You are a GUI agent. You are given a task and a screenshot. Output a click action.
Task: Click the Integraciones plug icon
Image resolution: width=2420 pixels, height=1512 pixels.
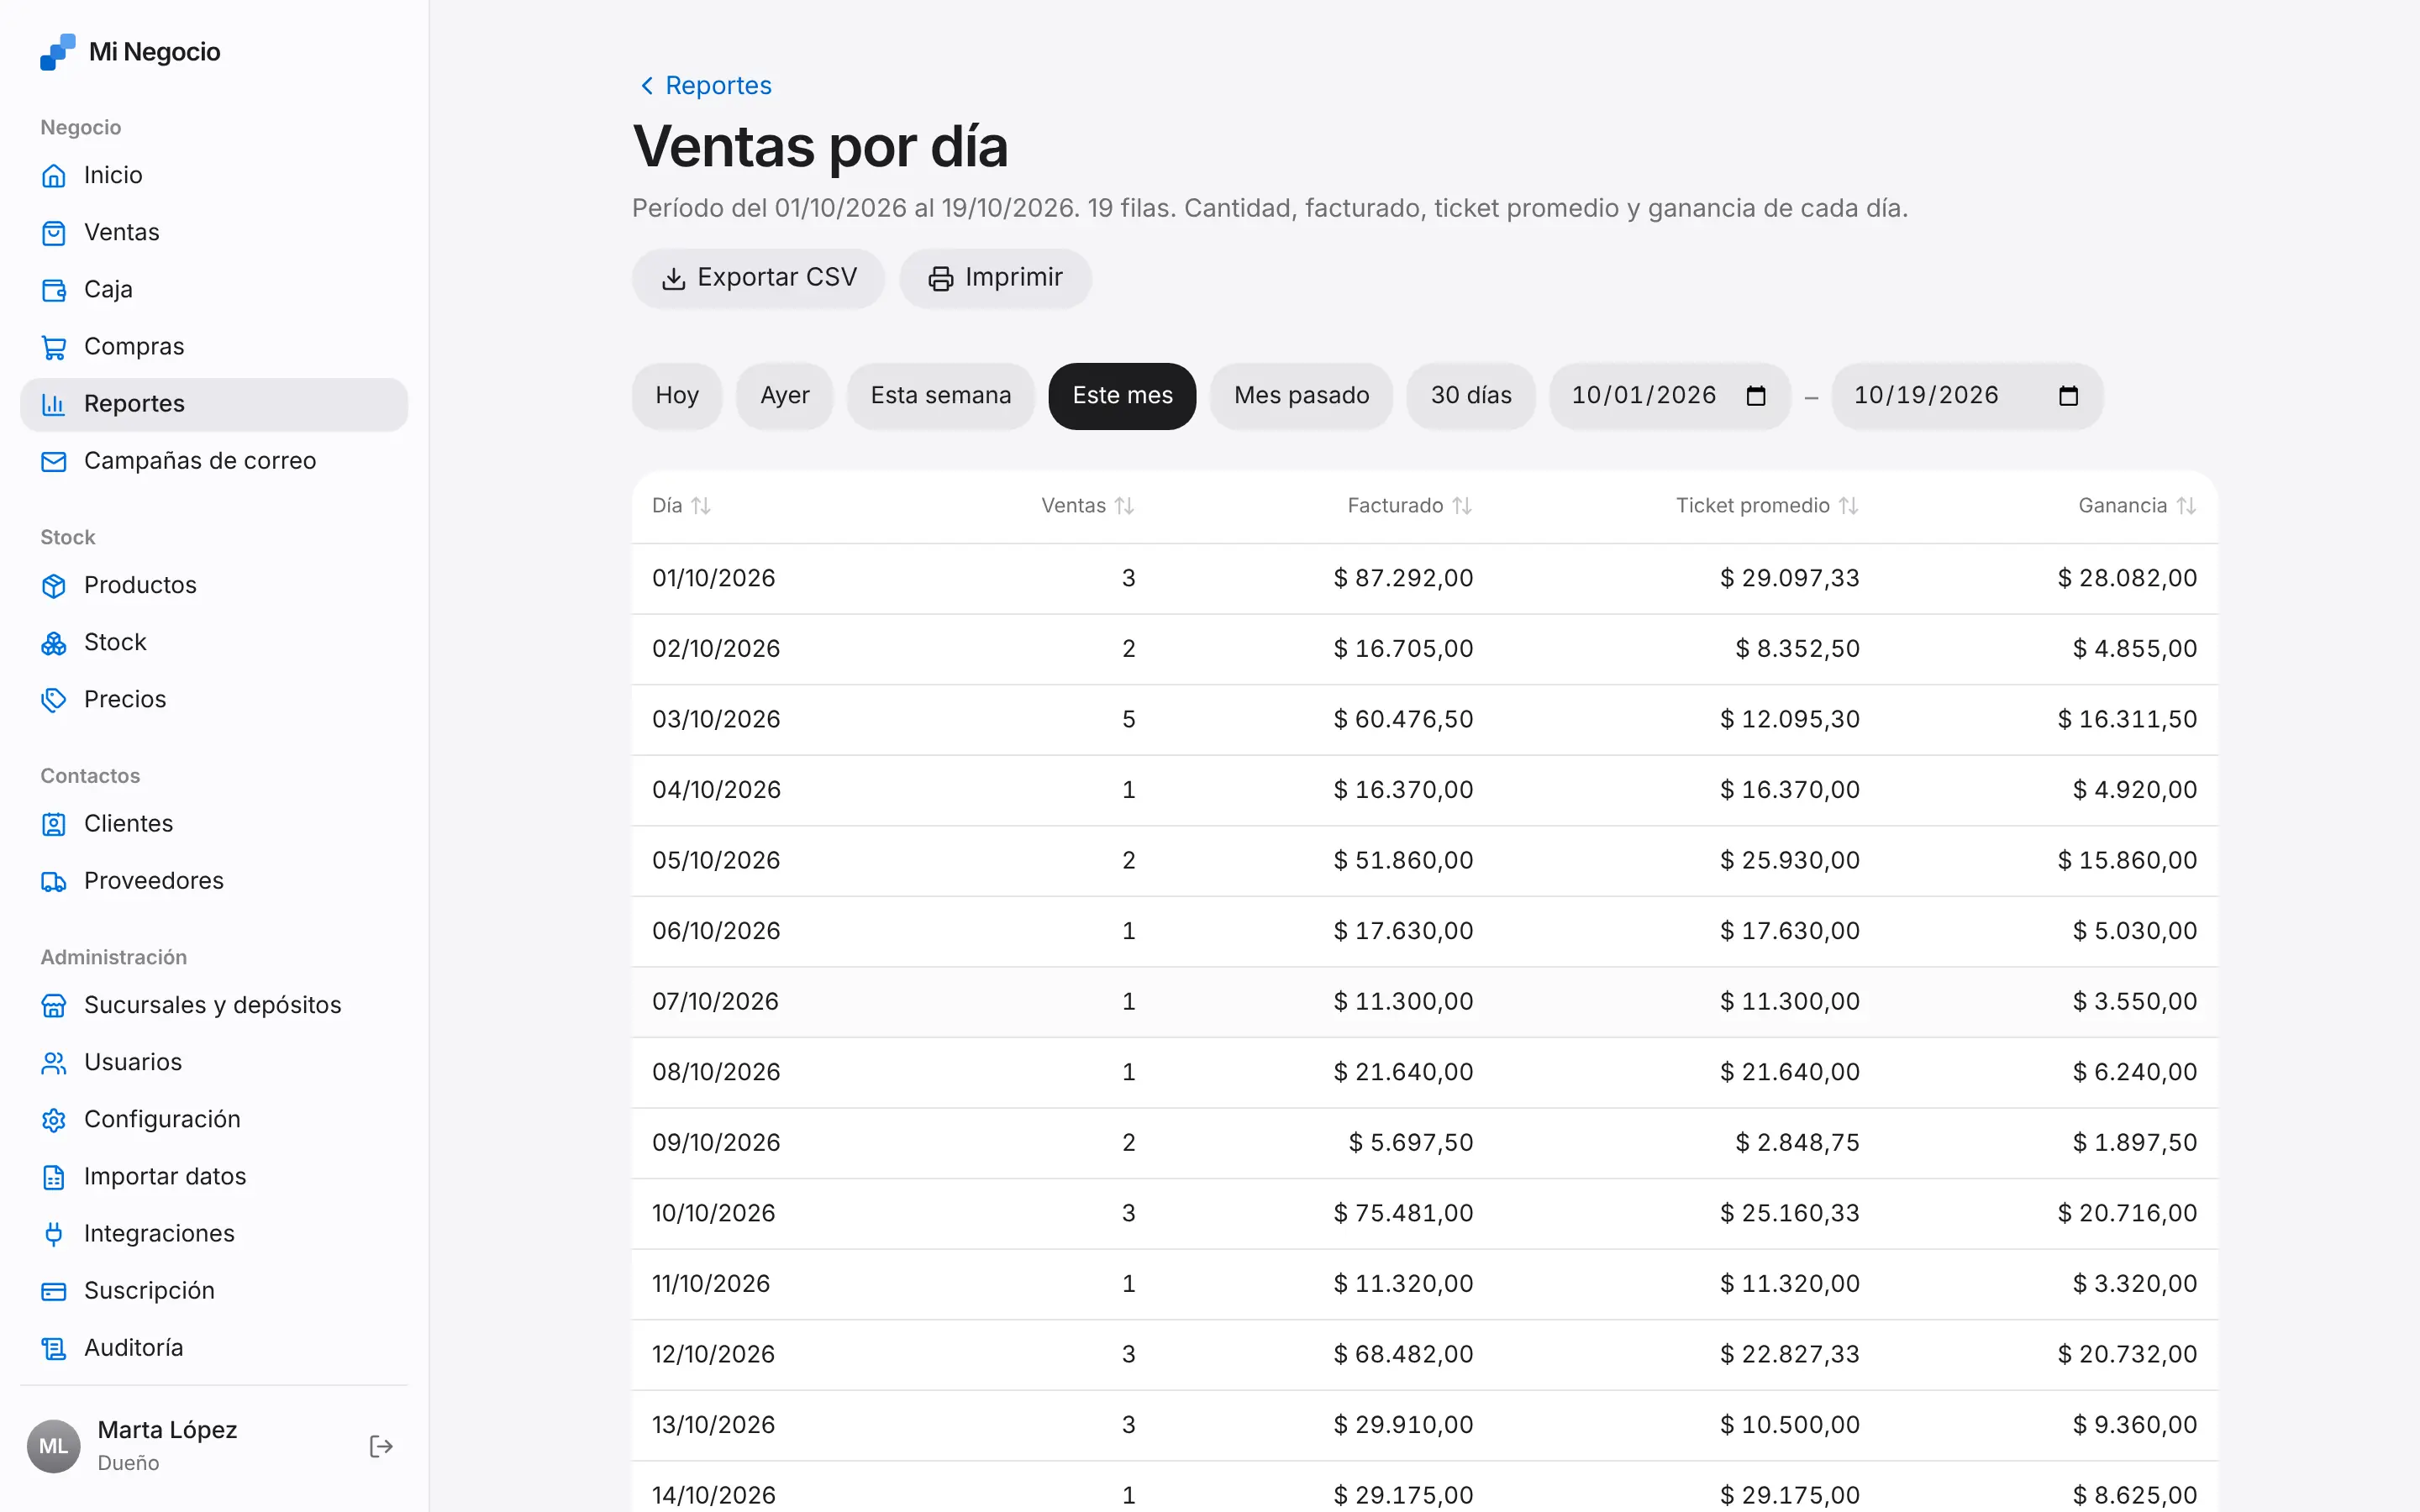pyautogui.click(x=54, y=1234)
